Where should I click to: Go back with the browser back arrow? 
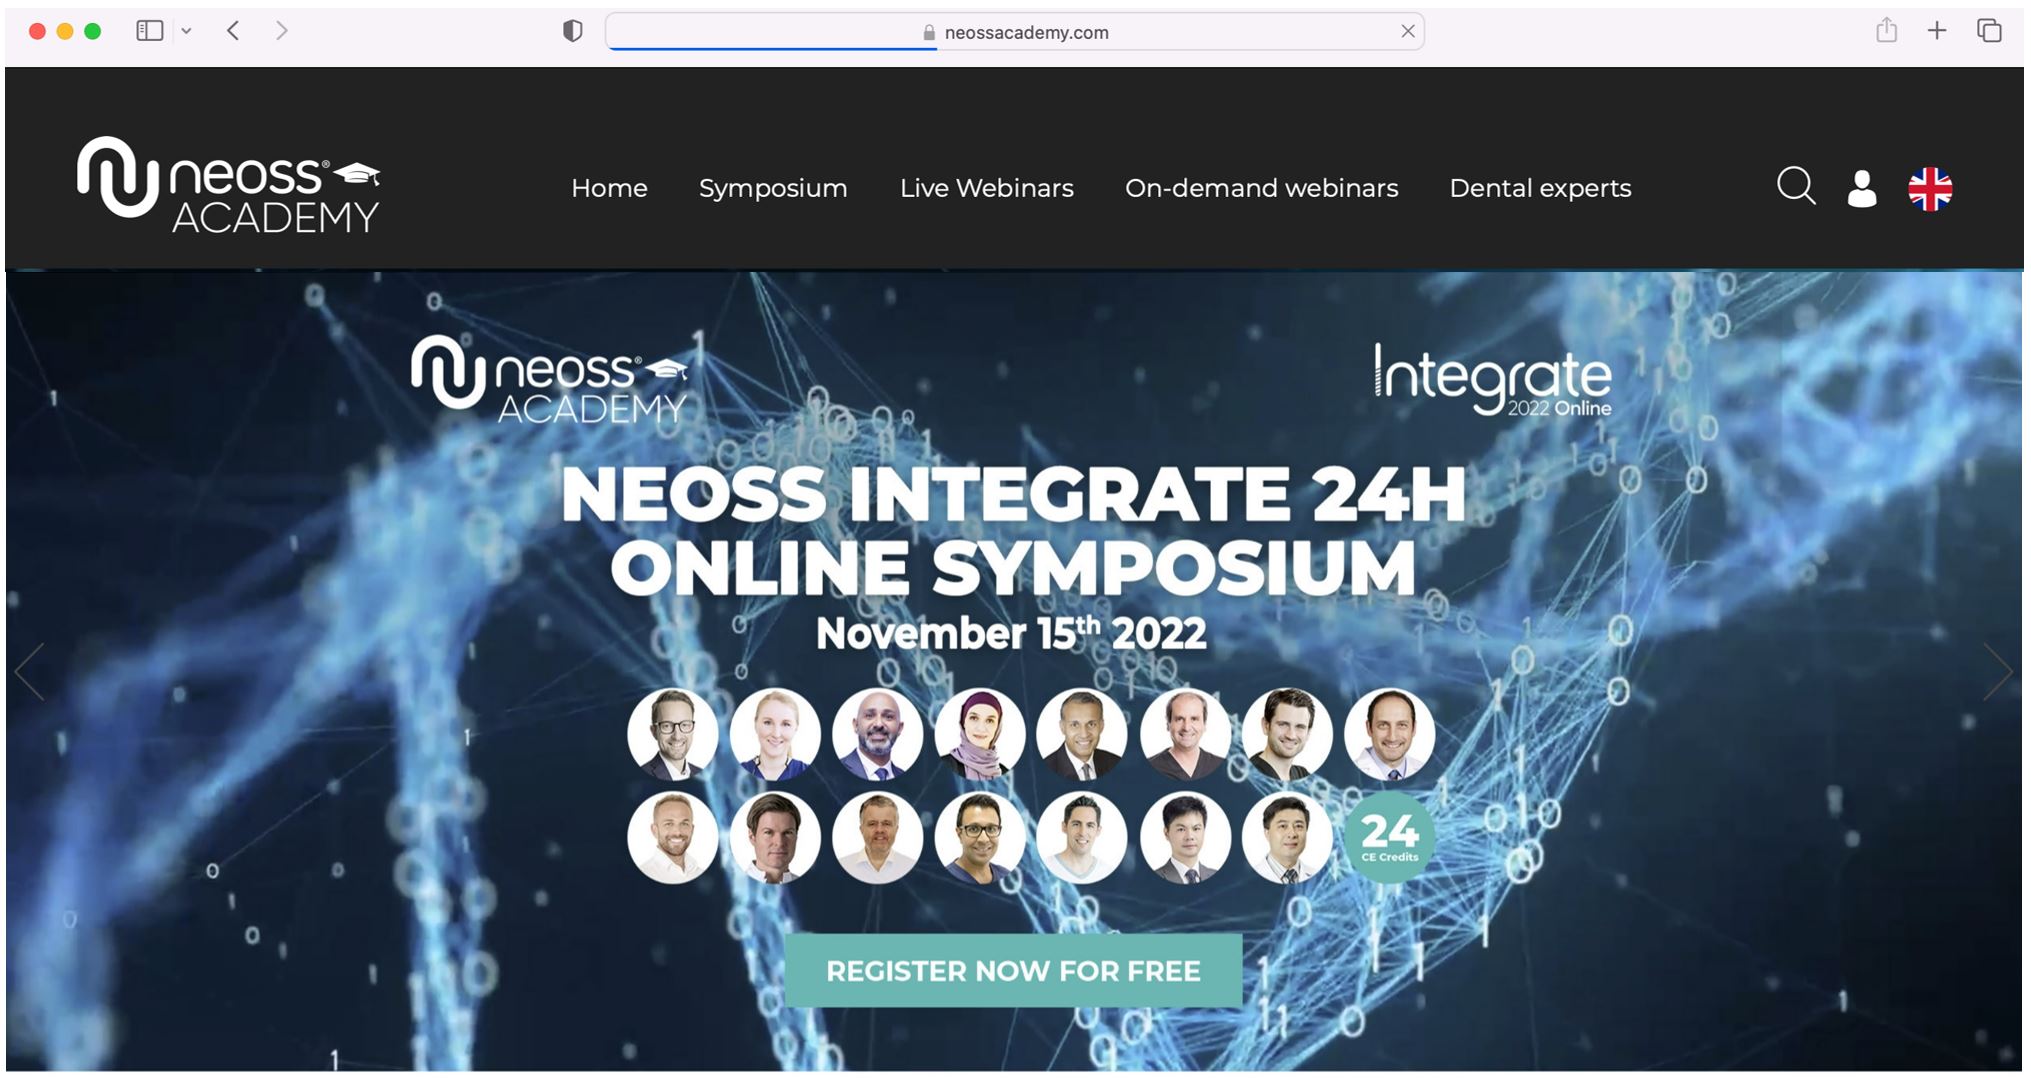point(233,31)
